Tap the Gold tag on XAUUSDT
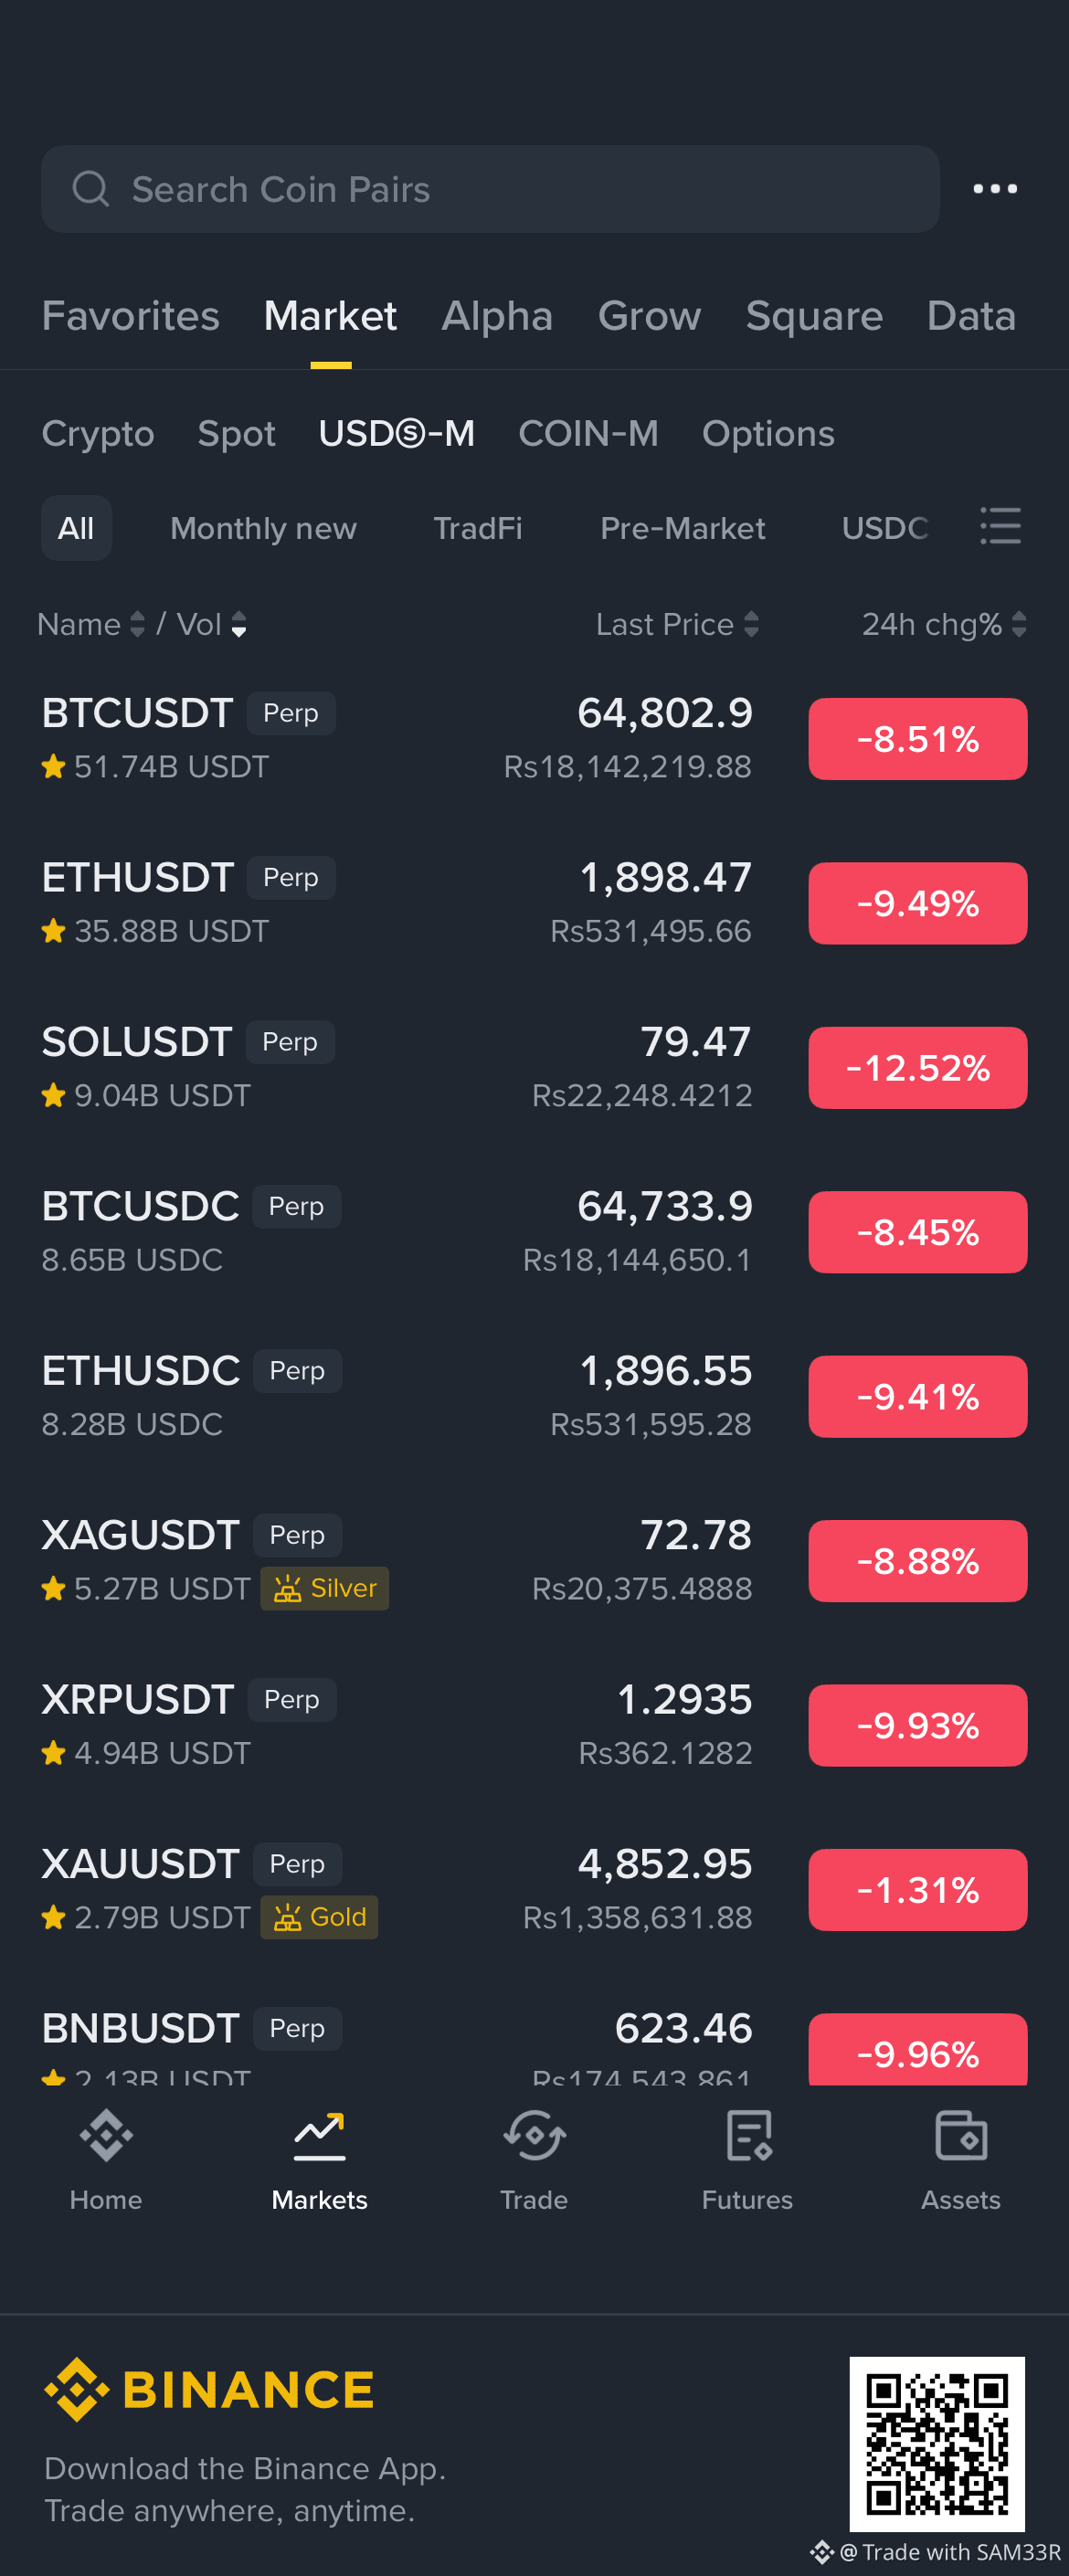Viewport: 1069px width, 2576px height. [x=319, y=1917]
